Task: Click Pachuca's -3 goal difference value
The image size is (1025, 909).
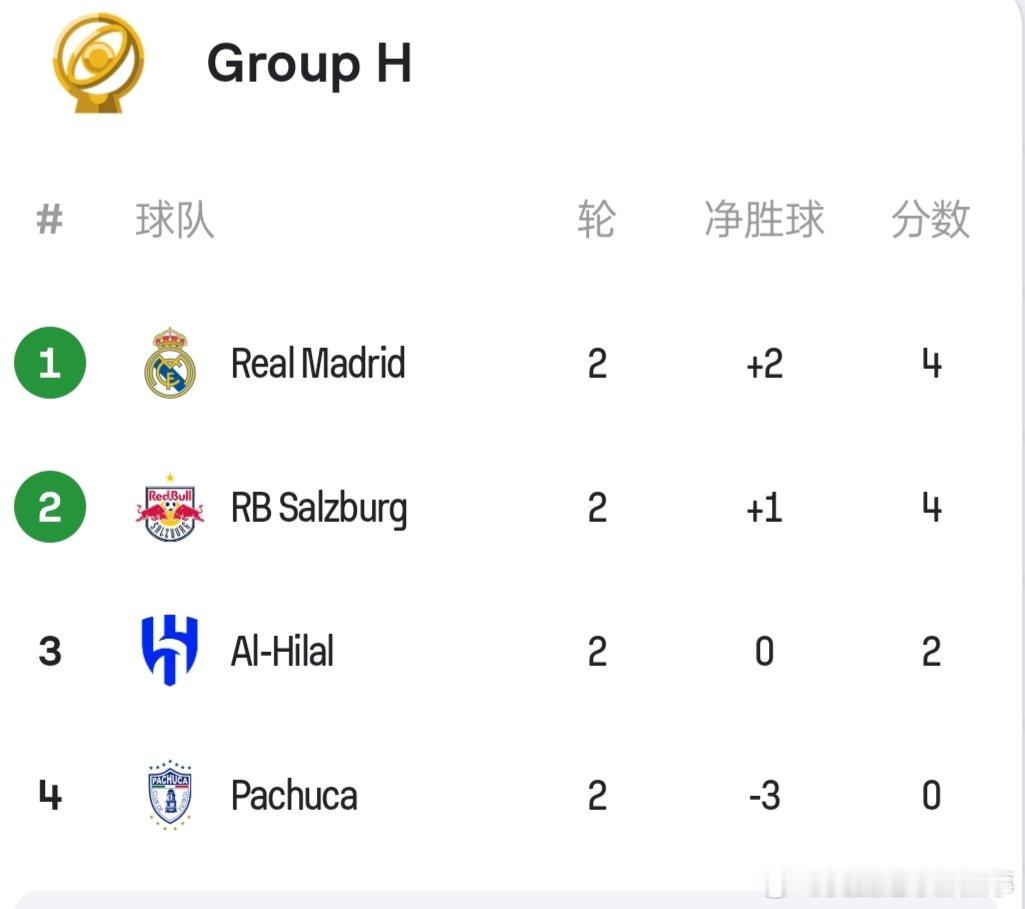Action: tap(764, 796)
